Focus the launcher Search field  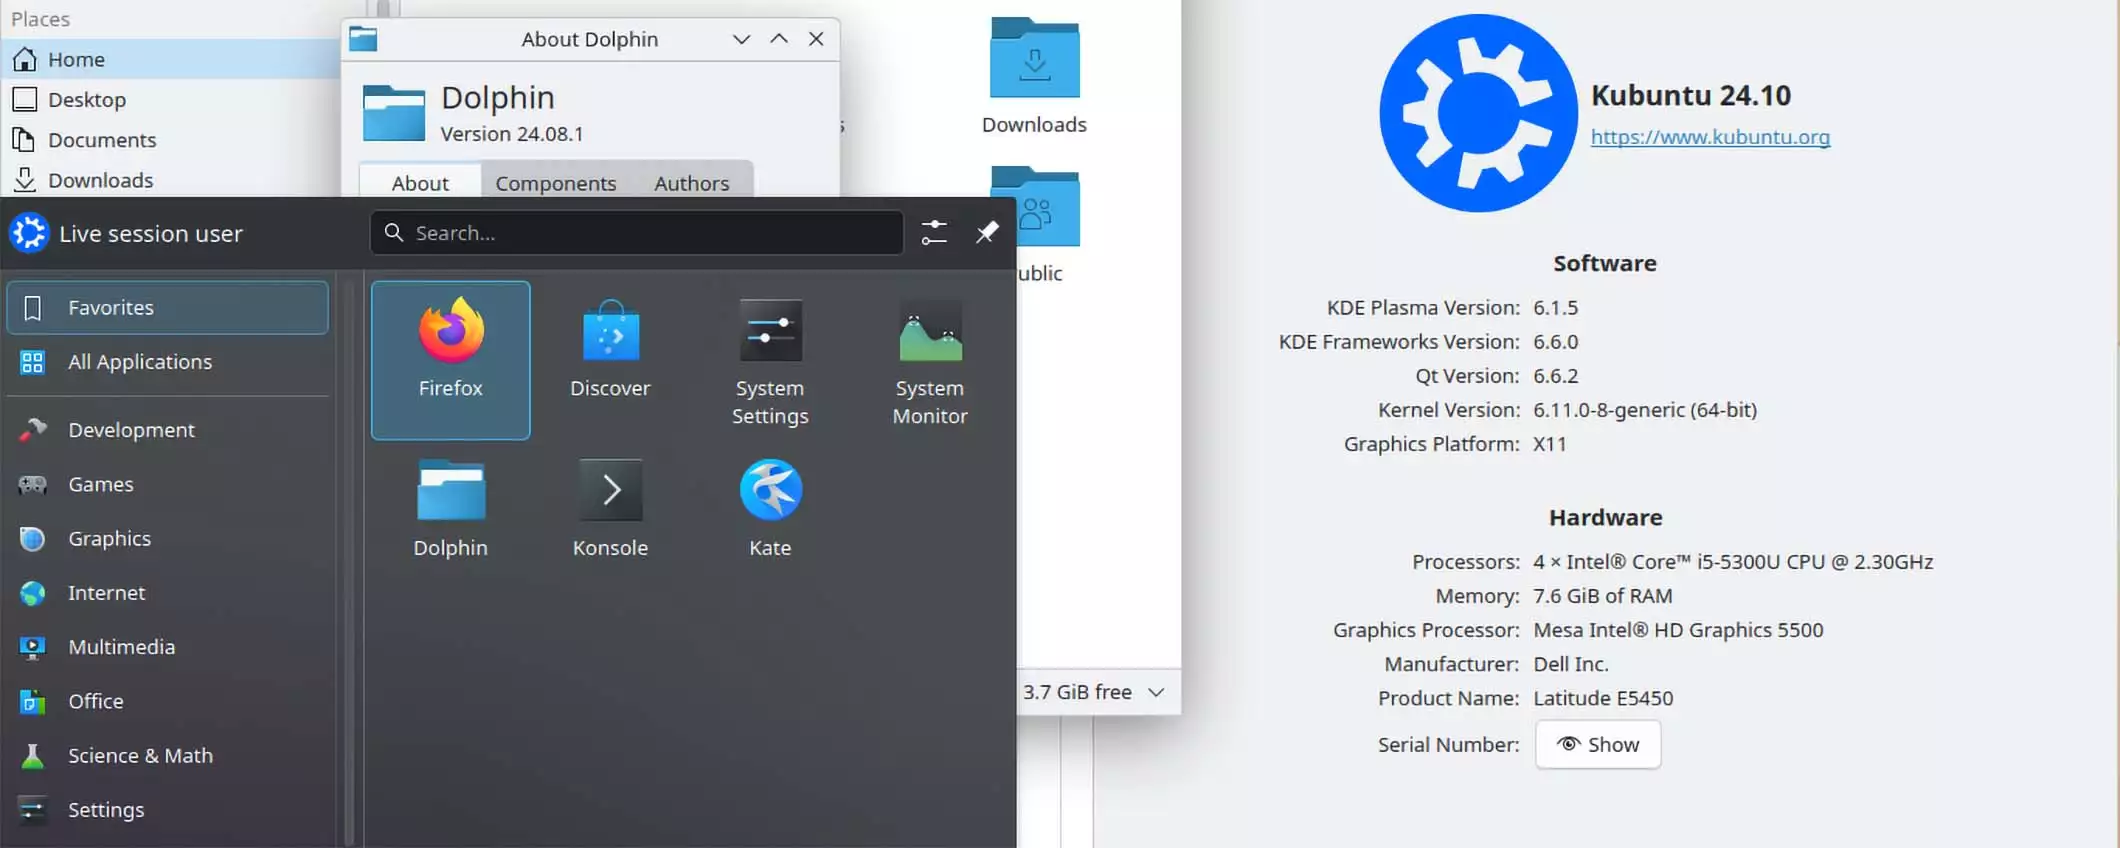637,232
